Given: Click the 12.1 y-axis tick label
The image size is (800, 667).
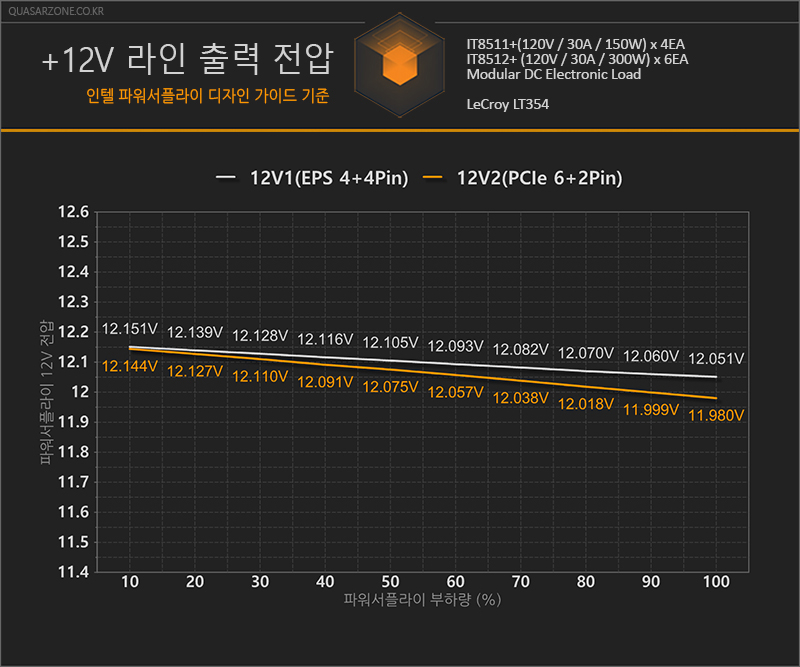Looking at the screenshot, I should pos(73,362).
